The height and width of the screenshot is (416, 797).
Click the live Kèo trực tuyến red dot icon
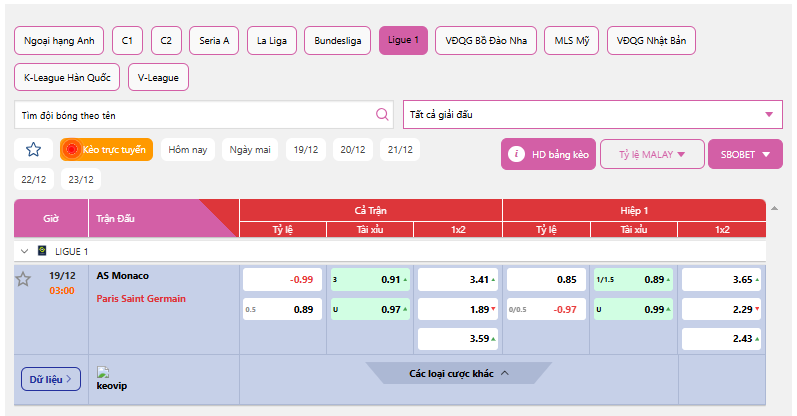[x=72, y=150]
